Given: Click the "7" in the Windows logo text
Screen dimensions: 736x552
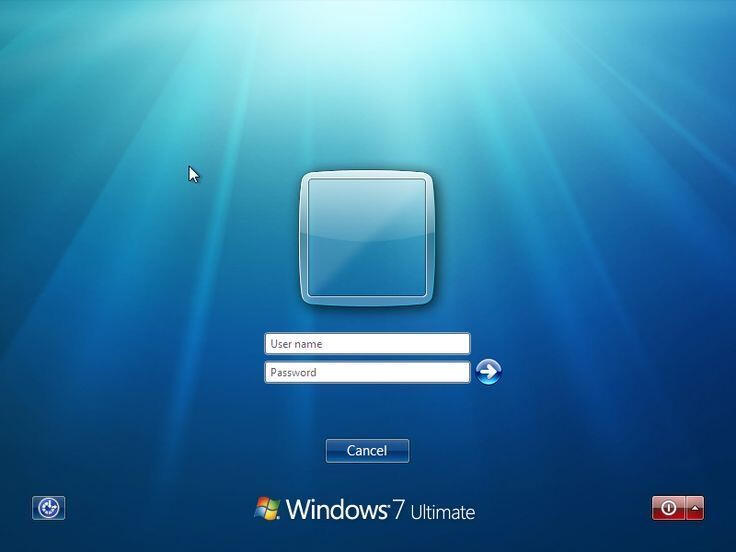Looking at the screenshot, I should coord(398,510).
